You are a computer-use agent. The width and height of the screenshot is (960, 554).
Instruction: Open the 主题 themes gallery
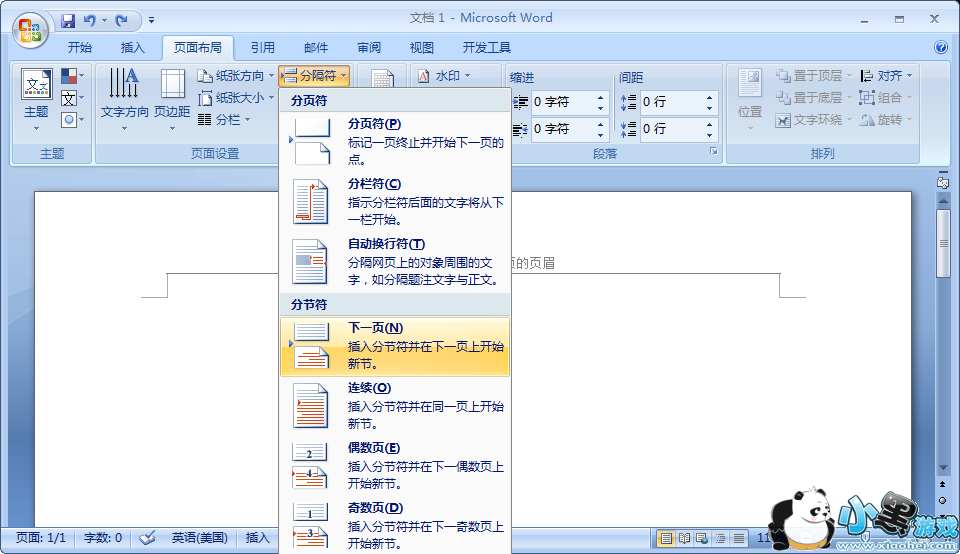click(x=36, y=99)
